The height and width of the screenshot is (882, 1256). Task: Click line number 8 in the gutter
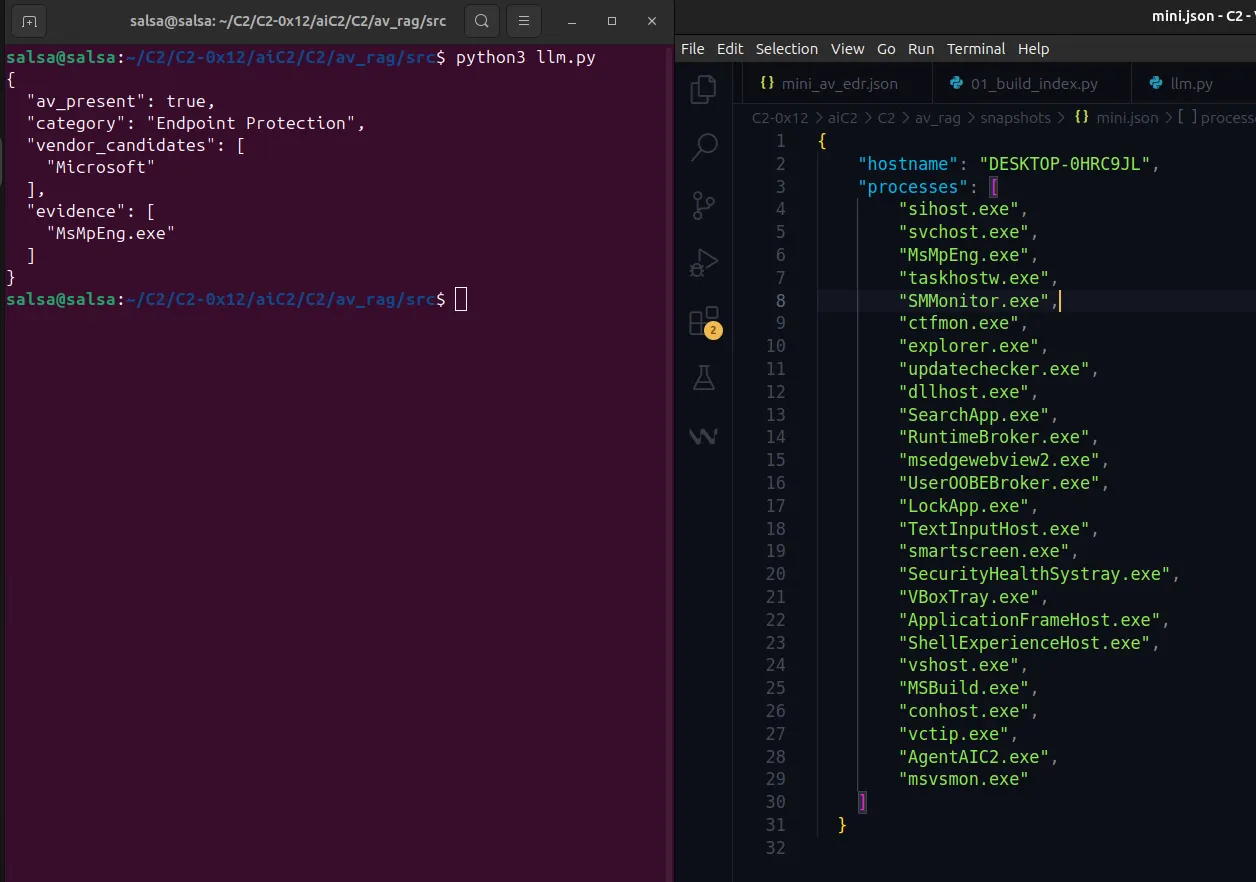[780, 301]
